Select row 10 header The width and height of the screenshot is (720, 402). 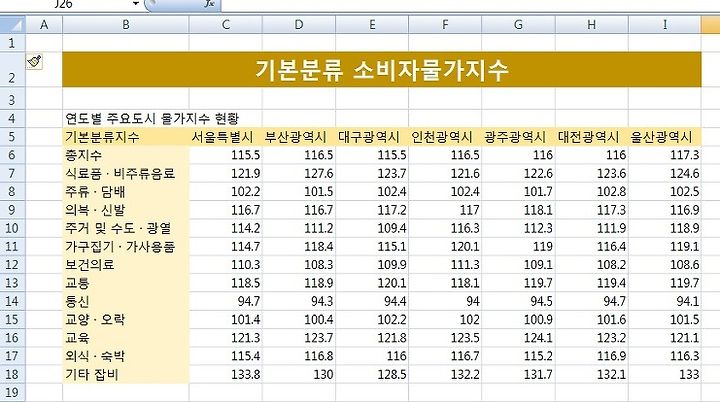pyautogui.click(x=12, y=228)
